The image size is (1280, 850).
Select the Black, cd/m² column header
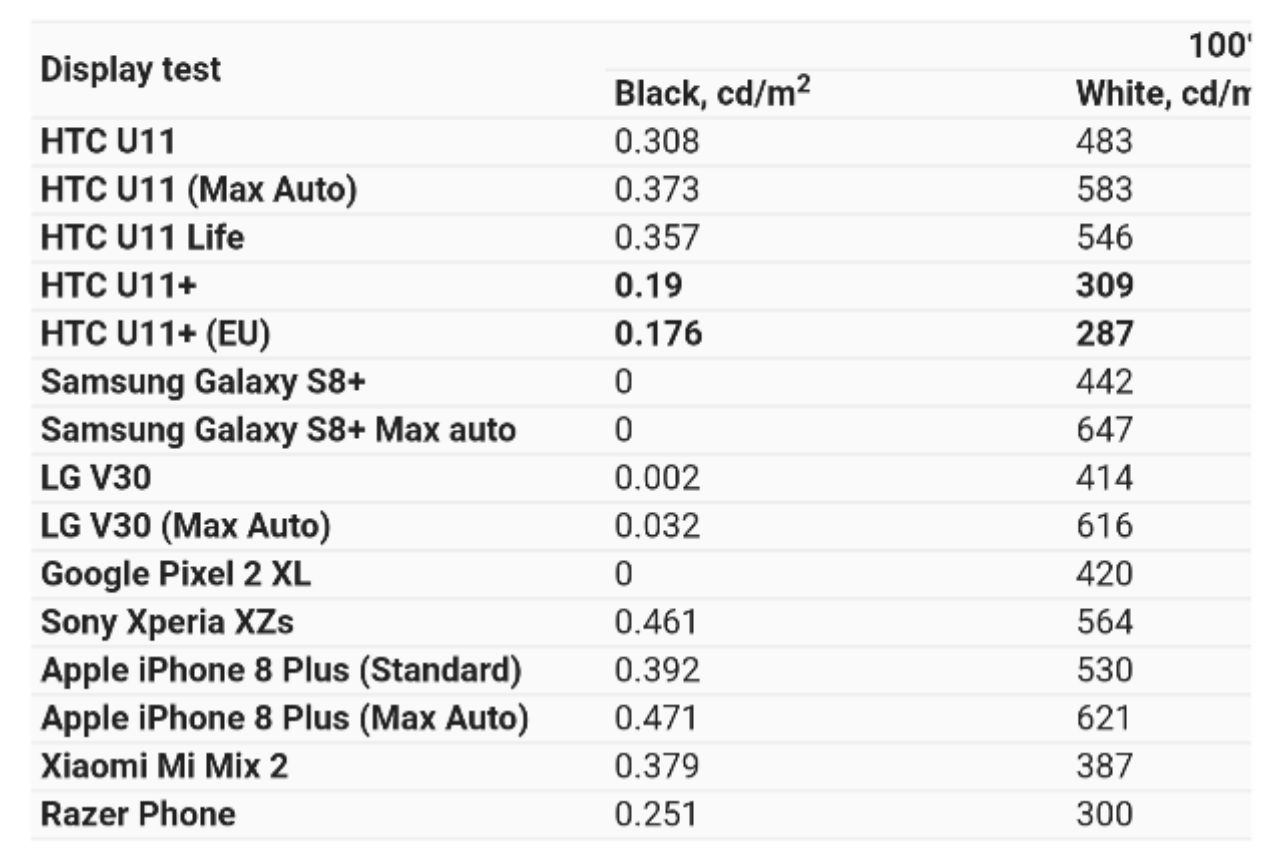711,93
